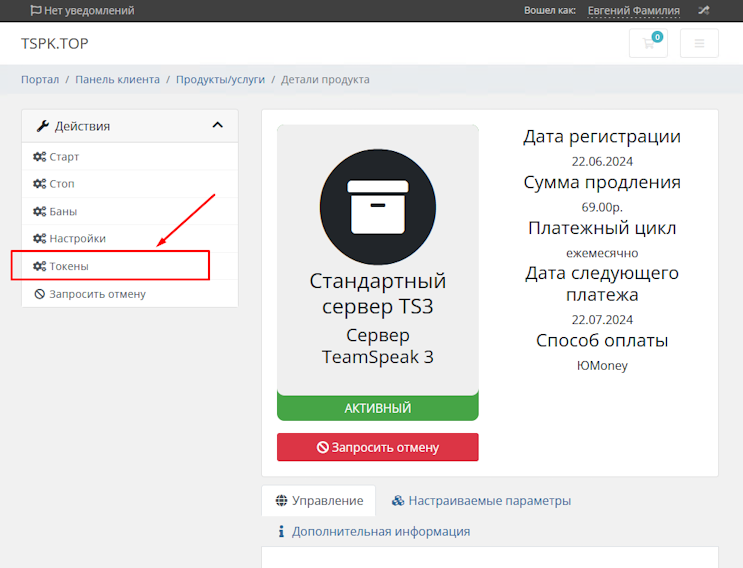Open the hamburger menu button
743x568 pixels.
[699, 44]
